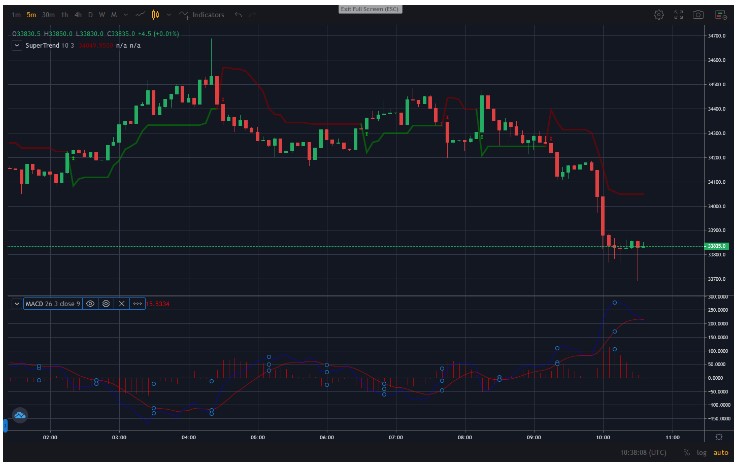Click the Exit Full Screen (ESC) button
Image resolution: width=740 pixels, height=469 pixels.
pyautogui.click(x=370, y=9)
